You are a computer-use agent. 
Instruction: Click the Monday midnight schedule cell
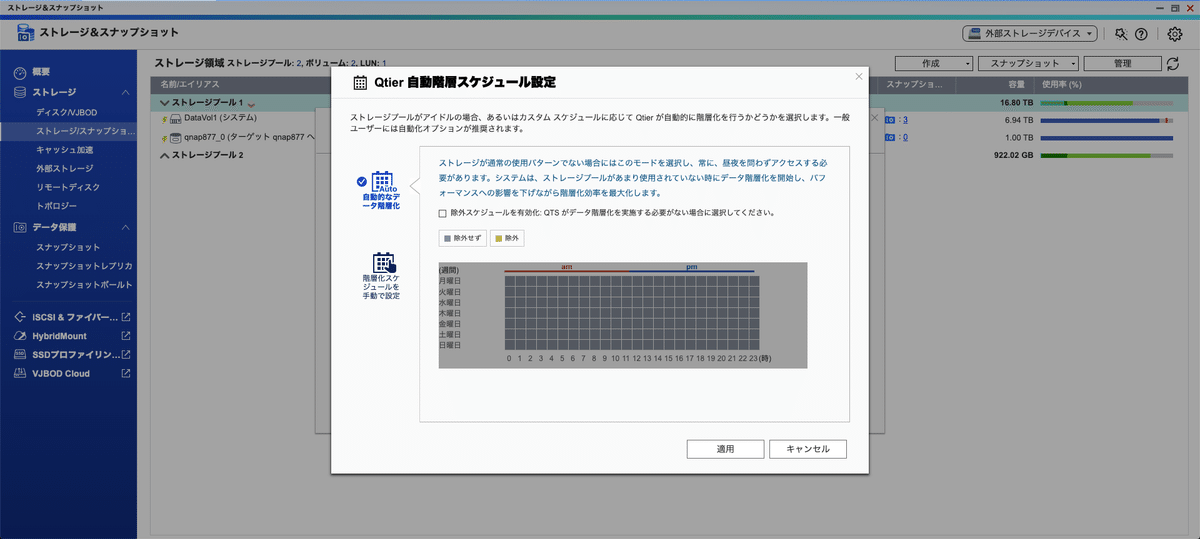tap(509, 282)
